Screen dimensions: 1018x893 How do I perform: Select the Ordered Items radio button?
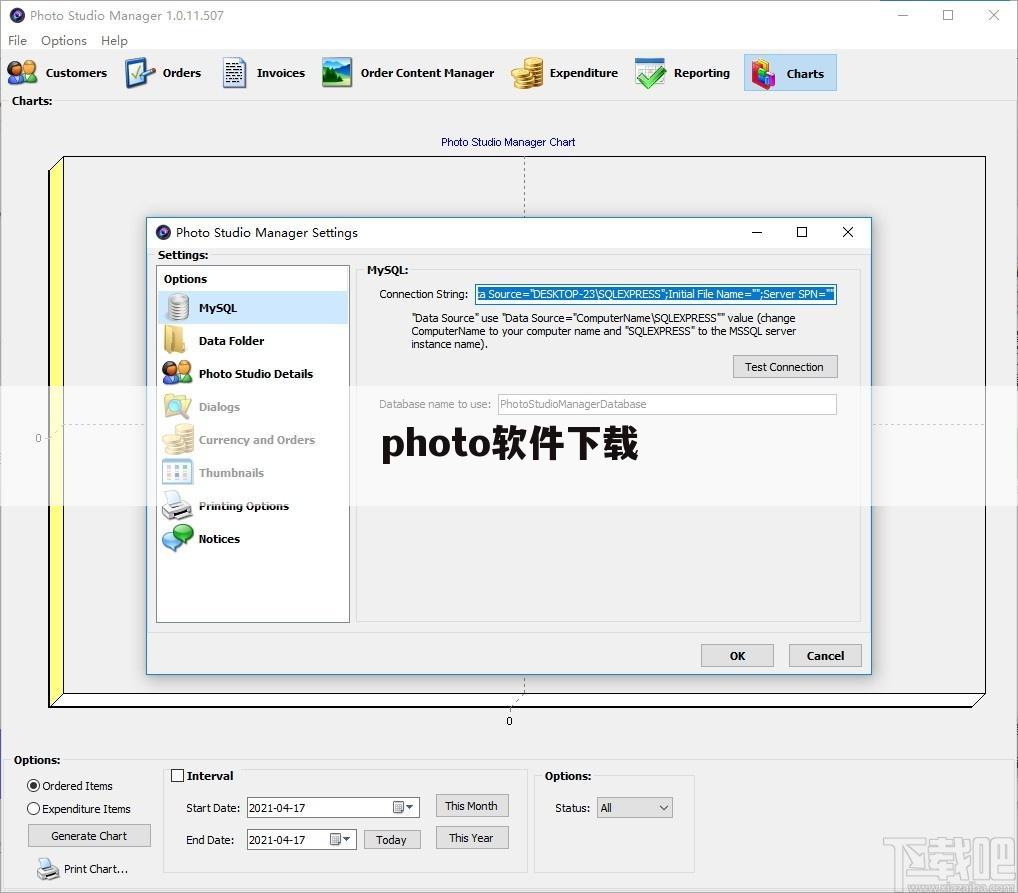pos(33,786)
